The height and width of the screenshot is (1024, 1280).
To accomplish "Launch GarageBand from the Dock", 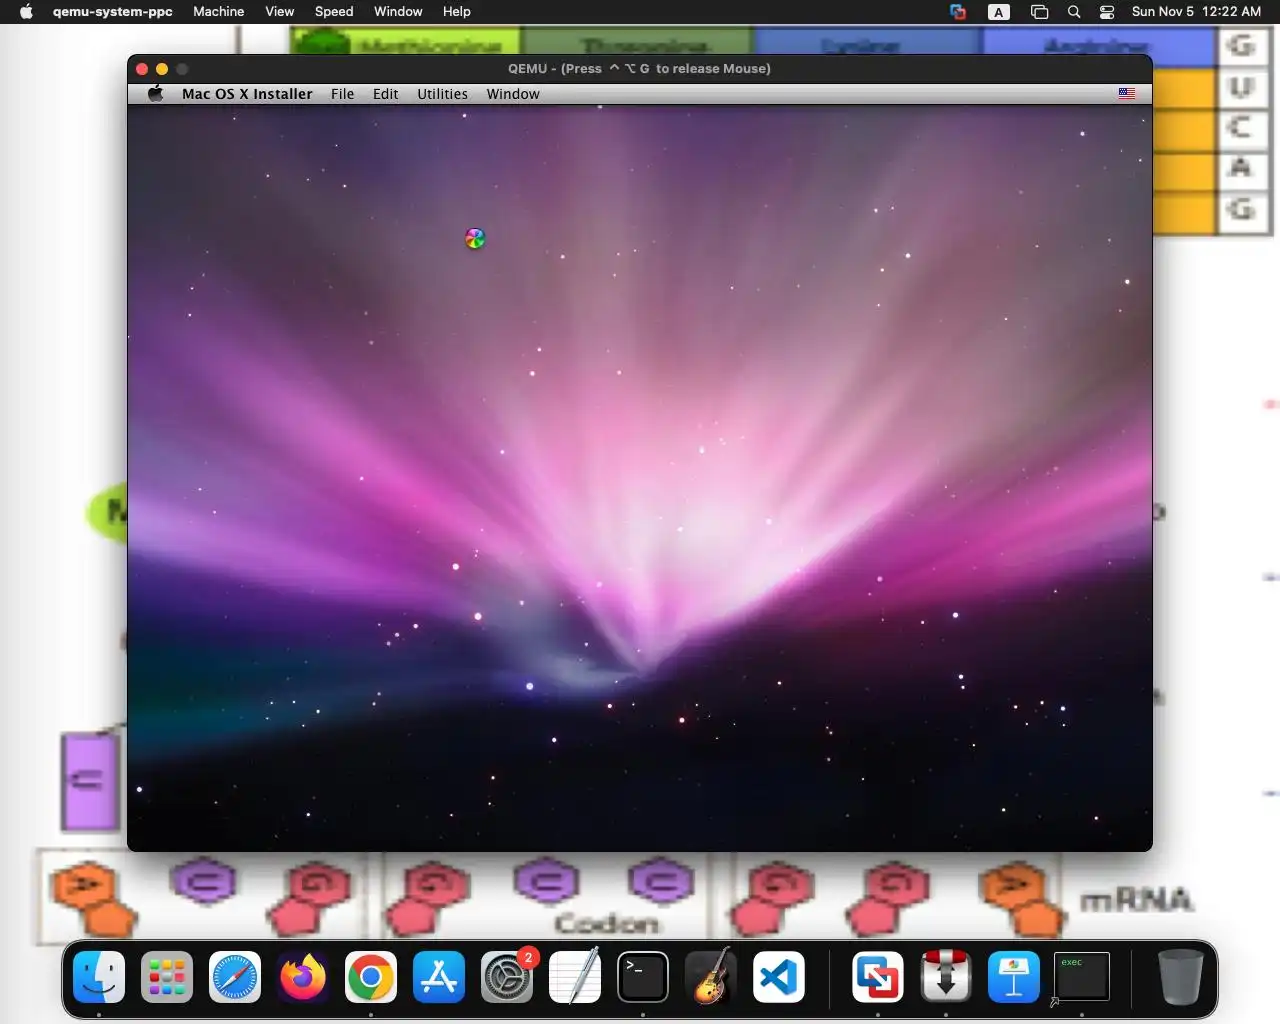I will coord(711,977).
